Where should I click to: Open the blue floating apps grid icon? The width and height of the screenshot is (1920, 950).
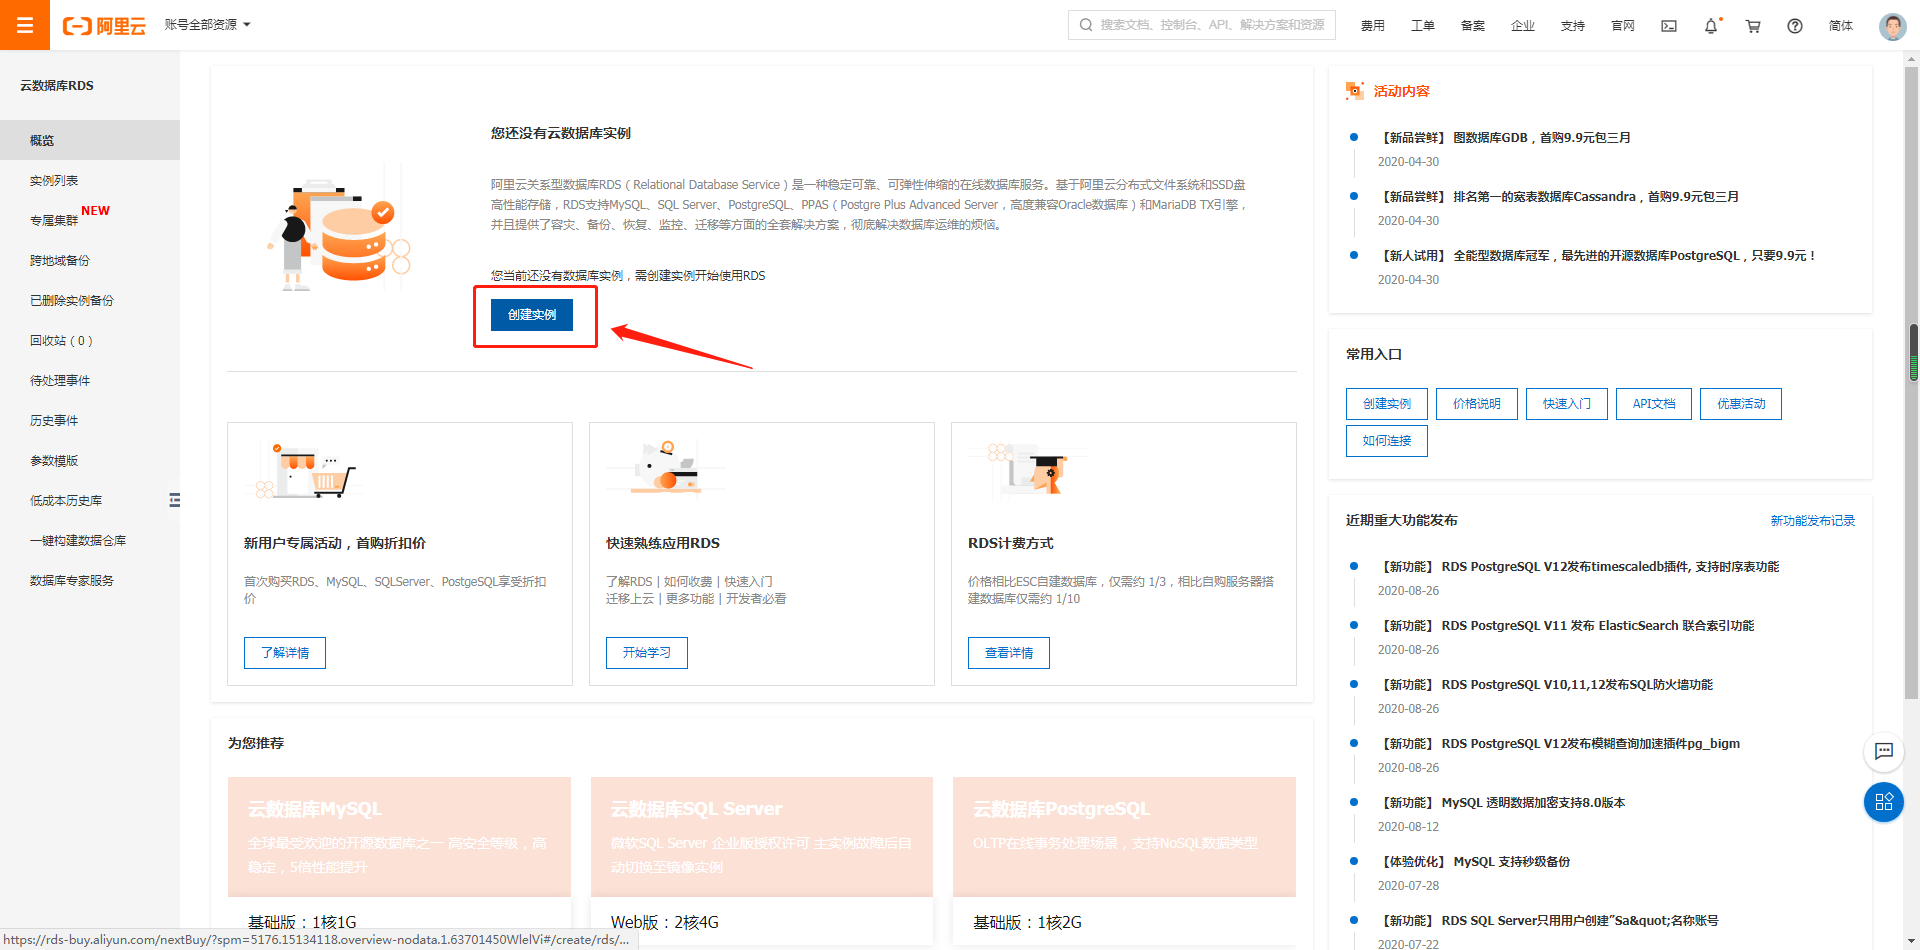click(x=1884, y=802)
